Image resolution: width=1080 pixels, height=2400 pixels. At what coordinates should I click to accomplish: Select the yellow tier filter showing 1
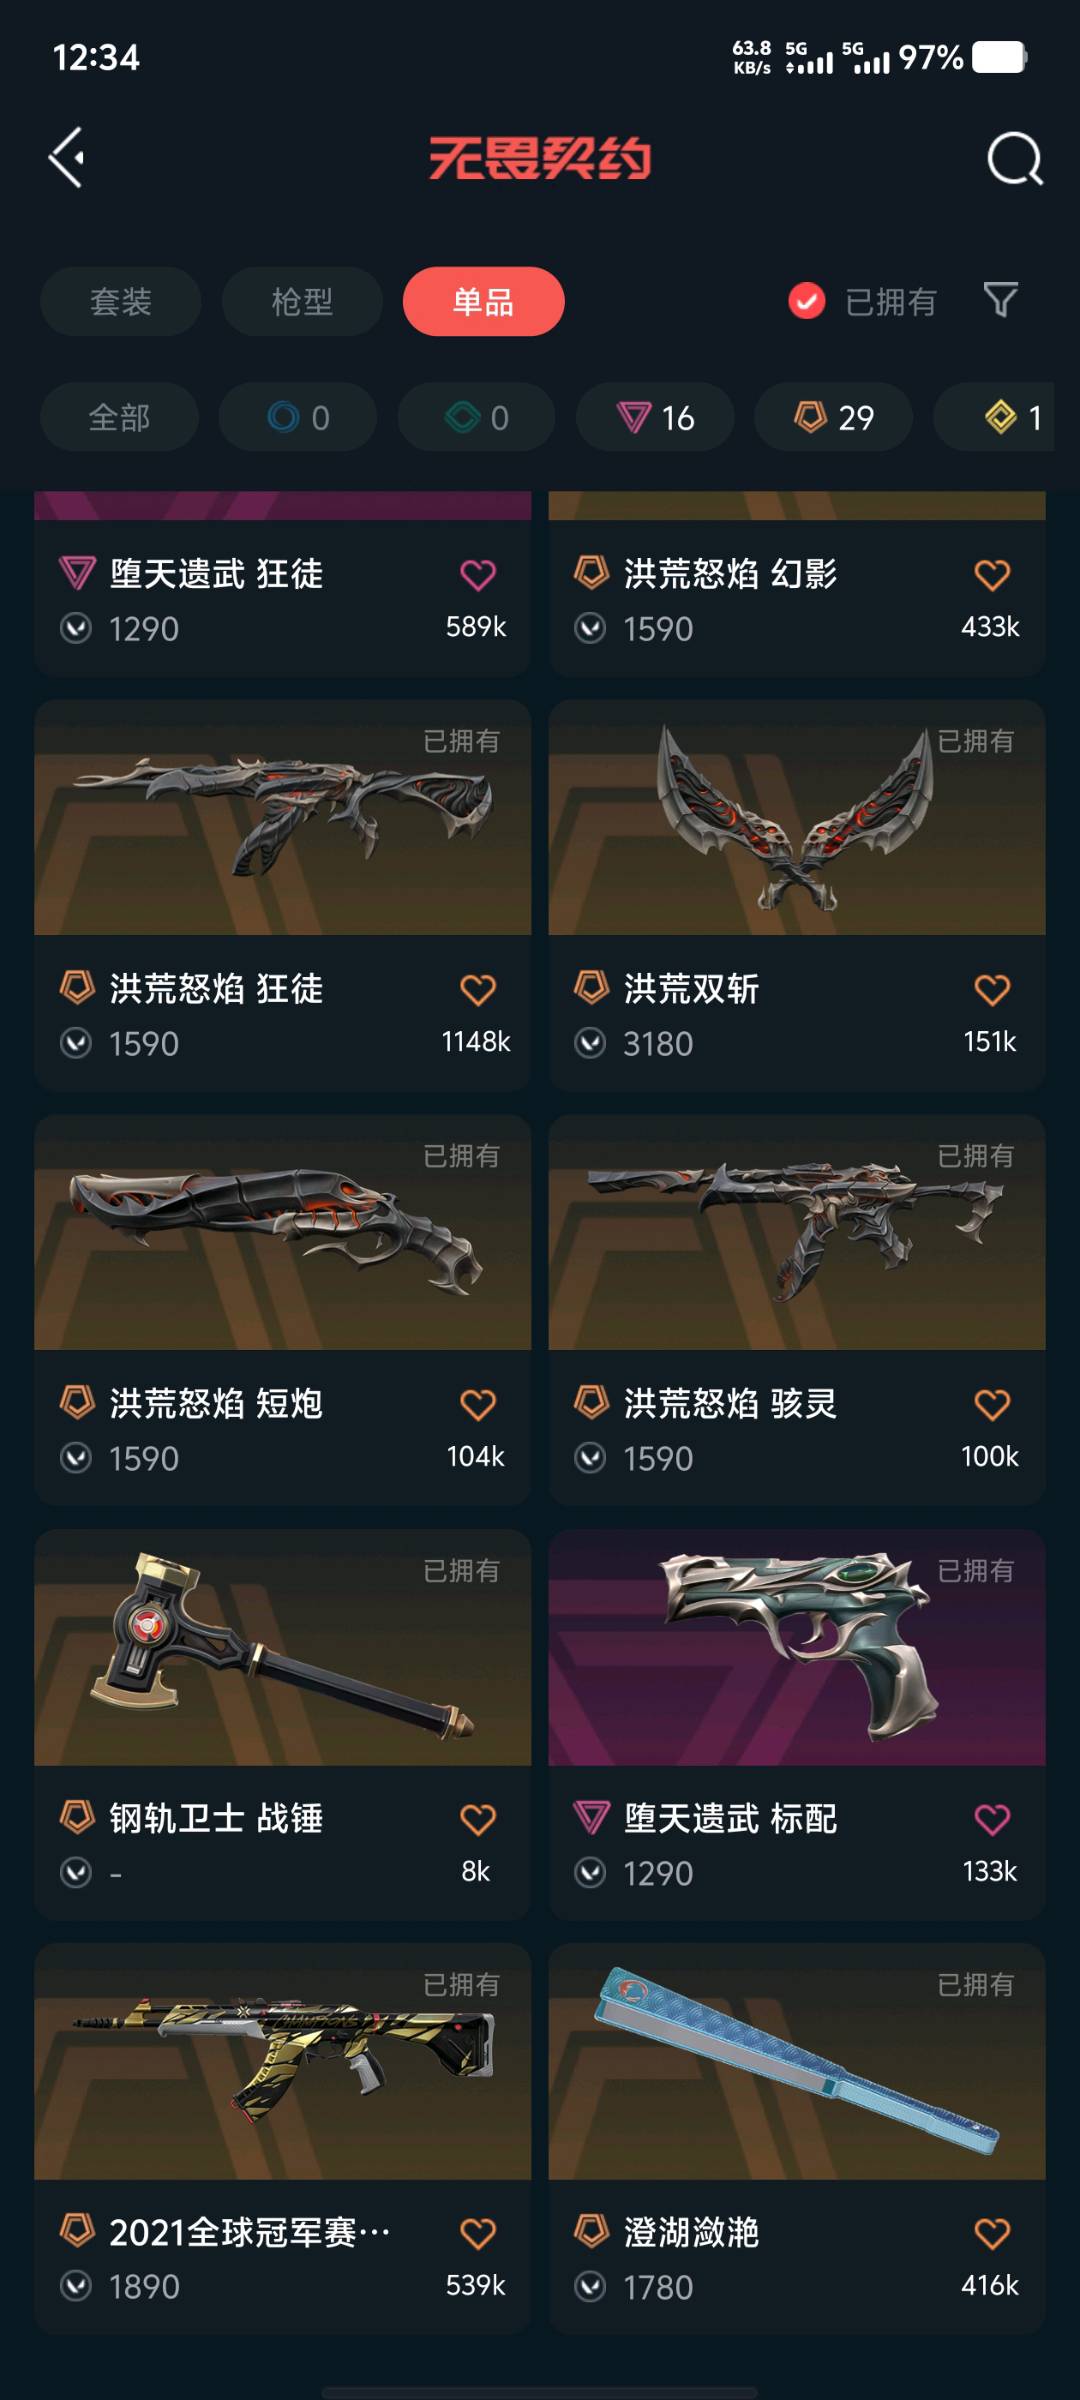pyautogui.click(x=1000, y=417)
